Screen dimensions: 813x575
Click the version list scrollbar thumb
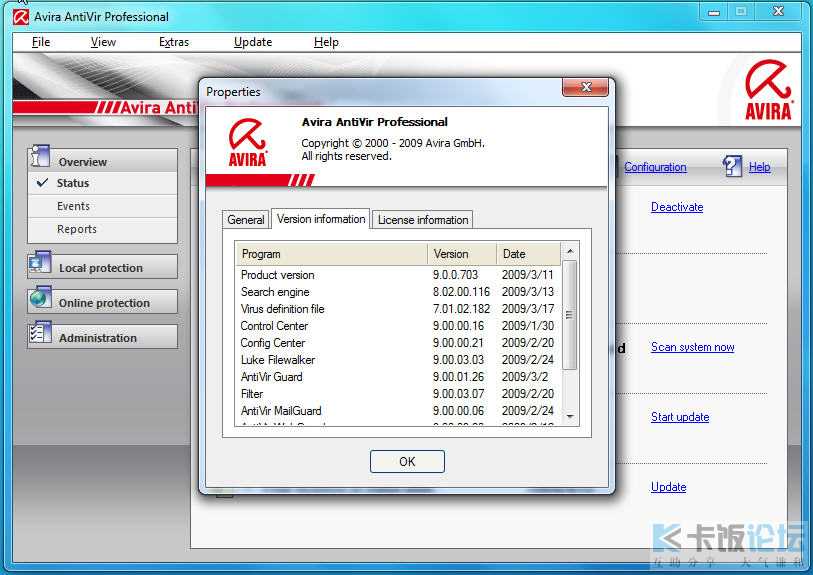pyautogui.click(x=570, y=315)
